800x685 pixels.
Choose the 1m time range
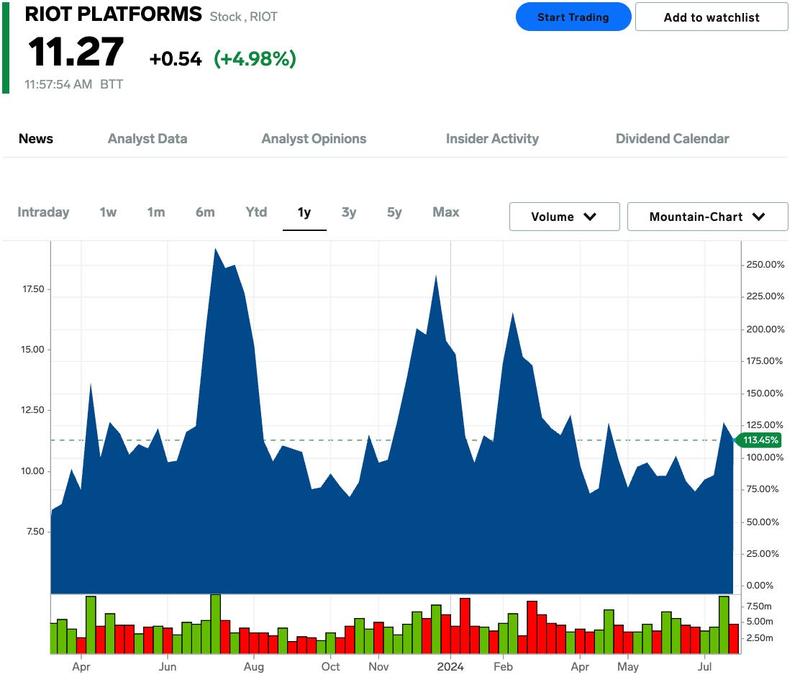point(156,212)
